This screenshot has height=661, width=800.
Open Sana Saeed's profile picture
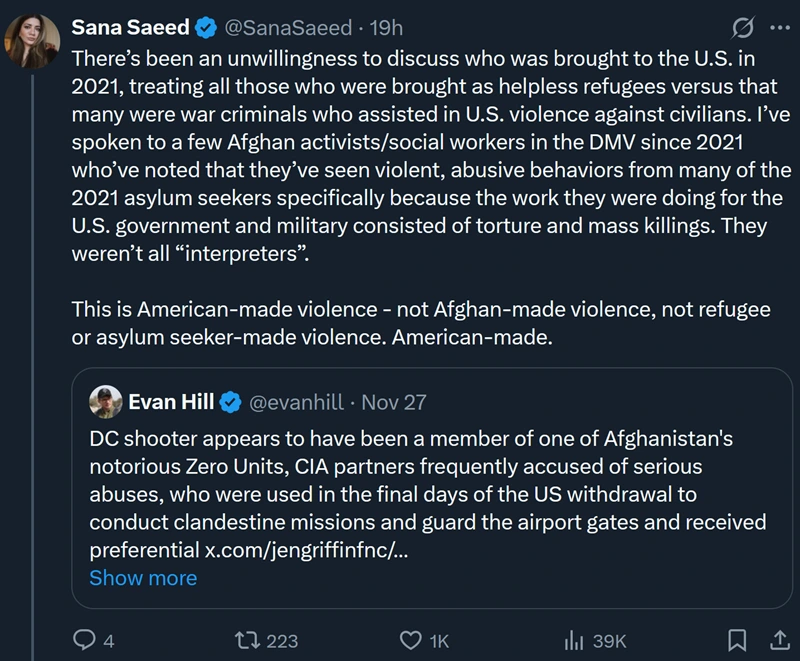pos(32,40)
